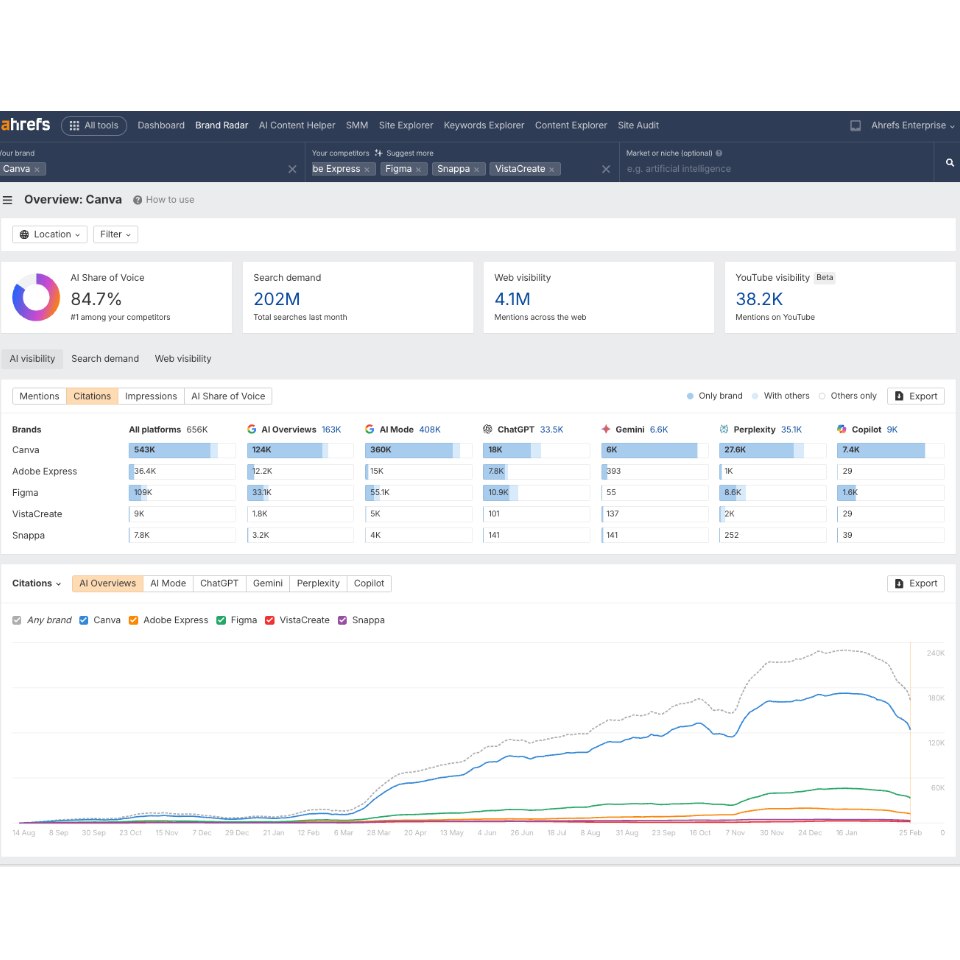
Task: Open Site Audit
Action: (x=638, y=126)
